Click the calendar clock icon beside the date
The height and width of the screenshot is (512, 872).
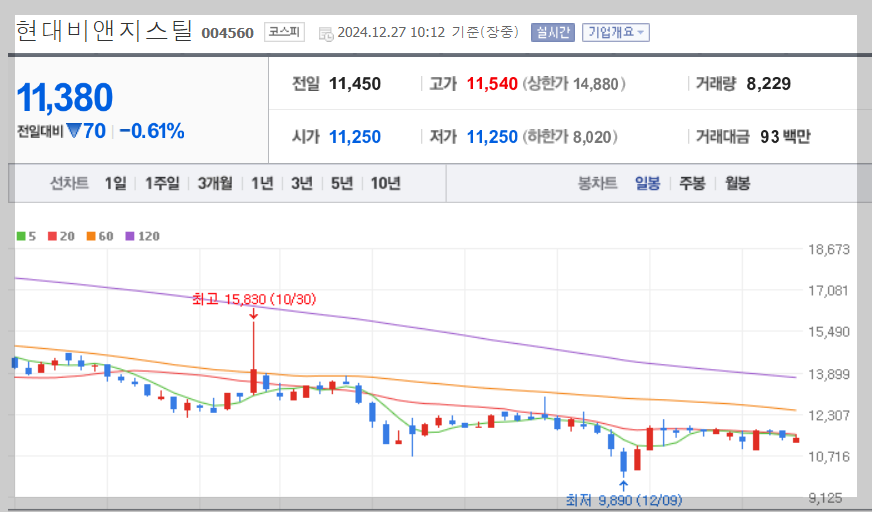click(x=326, y=33)
